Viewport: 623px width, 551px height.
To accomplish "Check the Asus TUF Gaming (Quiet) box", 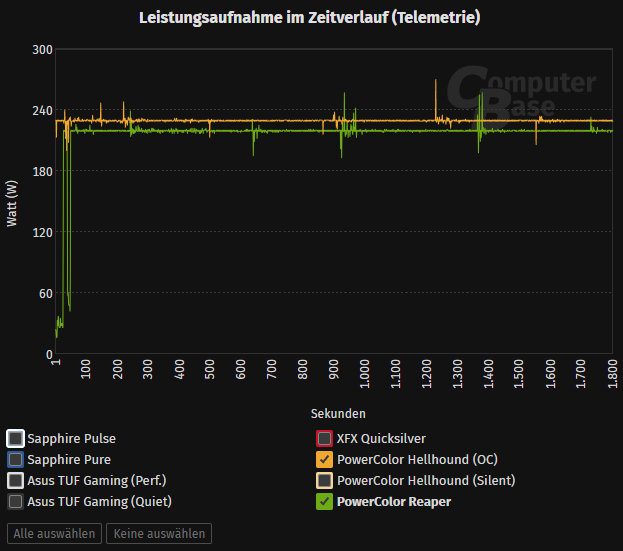I will [15, 502].
